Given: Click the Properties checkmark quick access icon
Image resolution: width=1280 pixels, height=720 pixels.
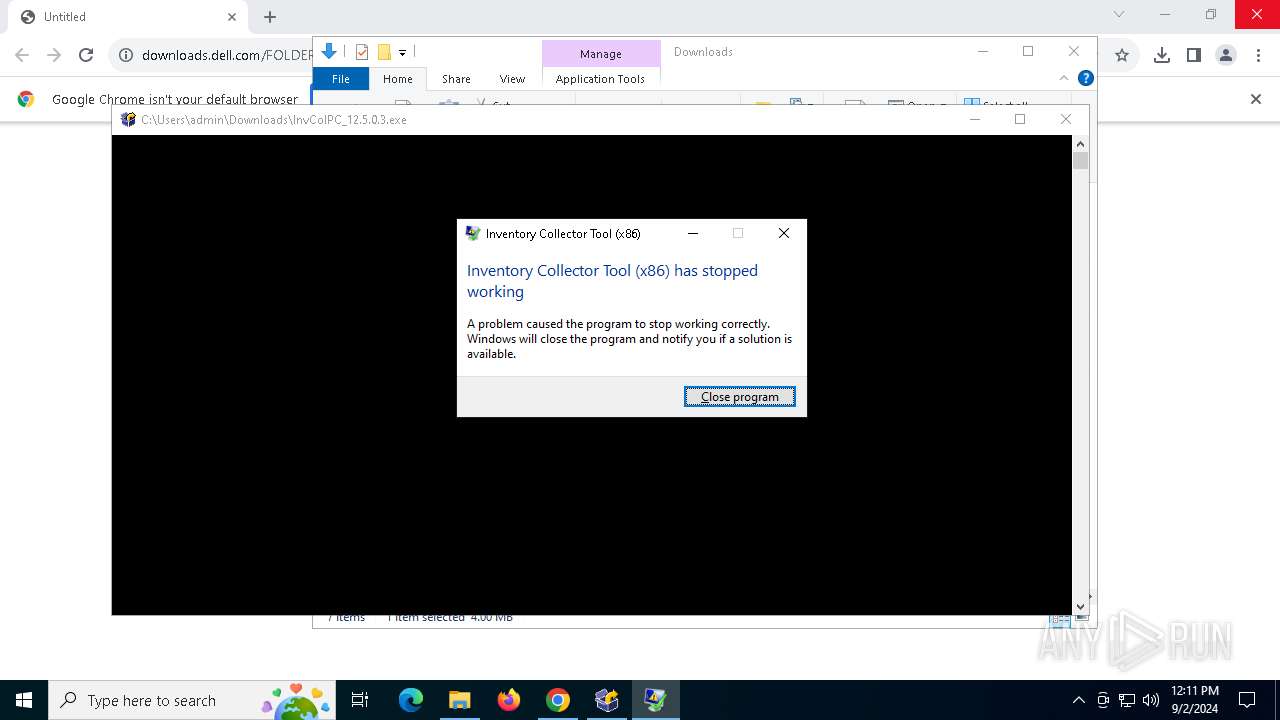Looking at the screenshot, I should coord(362,52).
